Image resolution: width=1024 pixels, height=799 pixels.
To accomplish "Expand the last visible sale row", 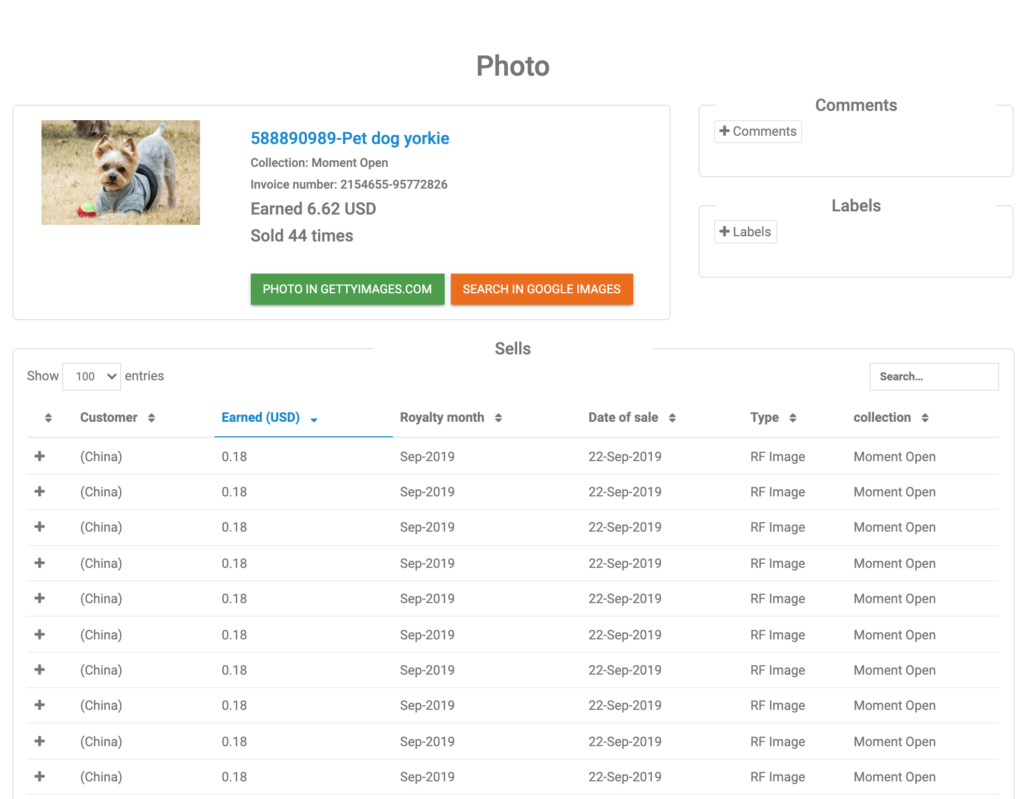I will (40, 777).
